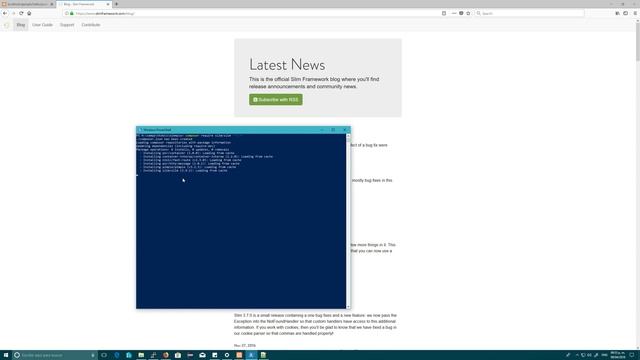Open the User Guide navigation item
This screenshot has height=360, width=640.
(x=42, y=25)
